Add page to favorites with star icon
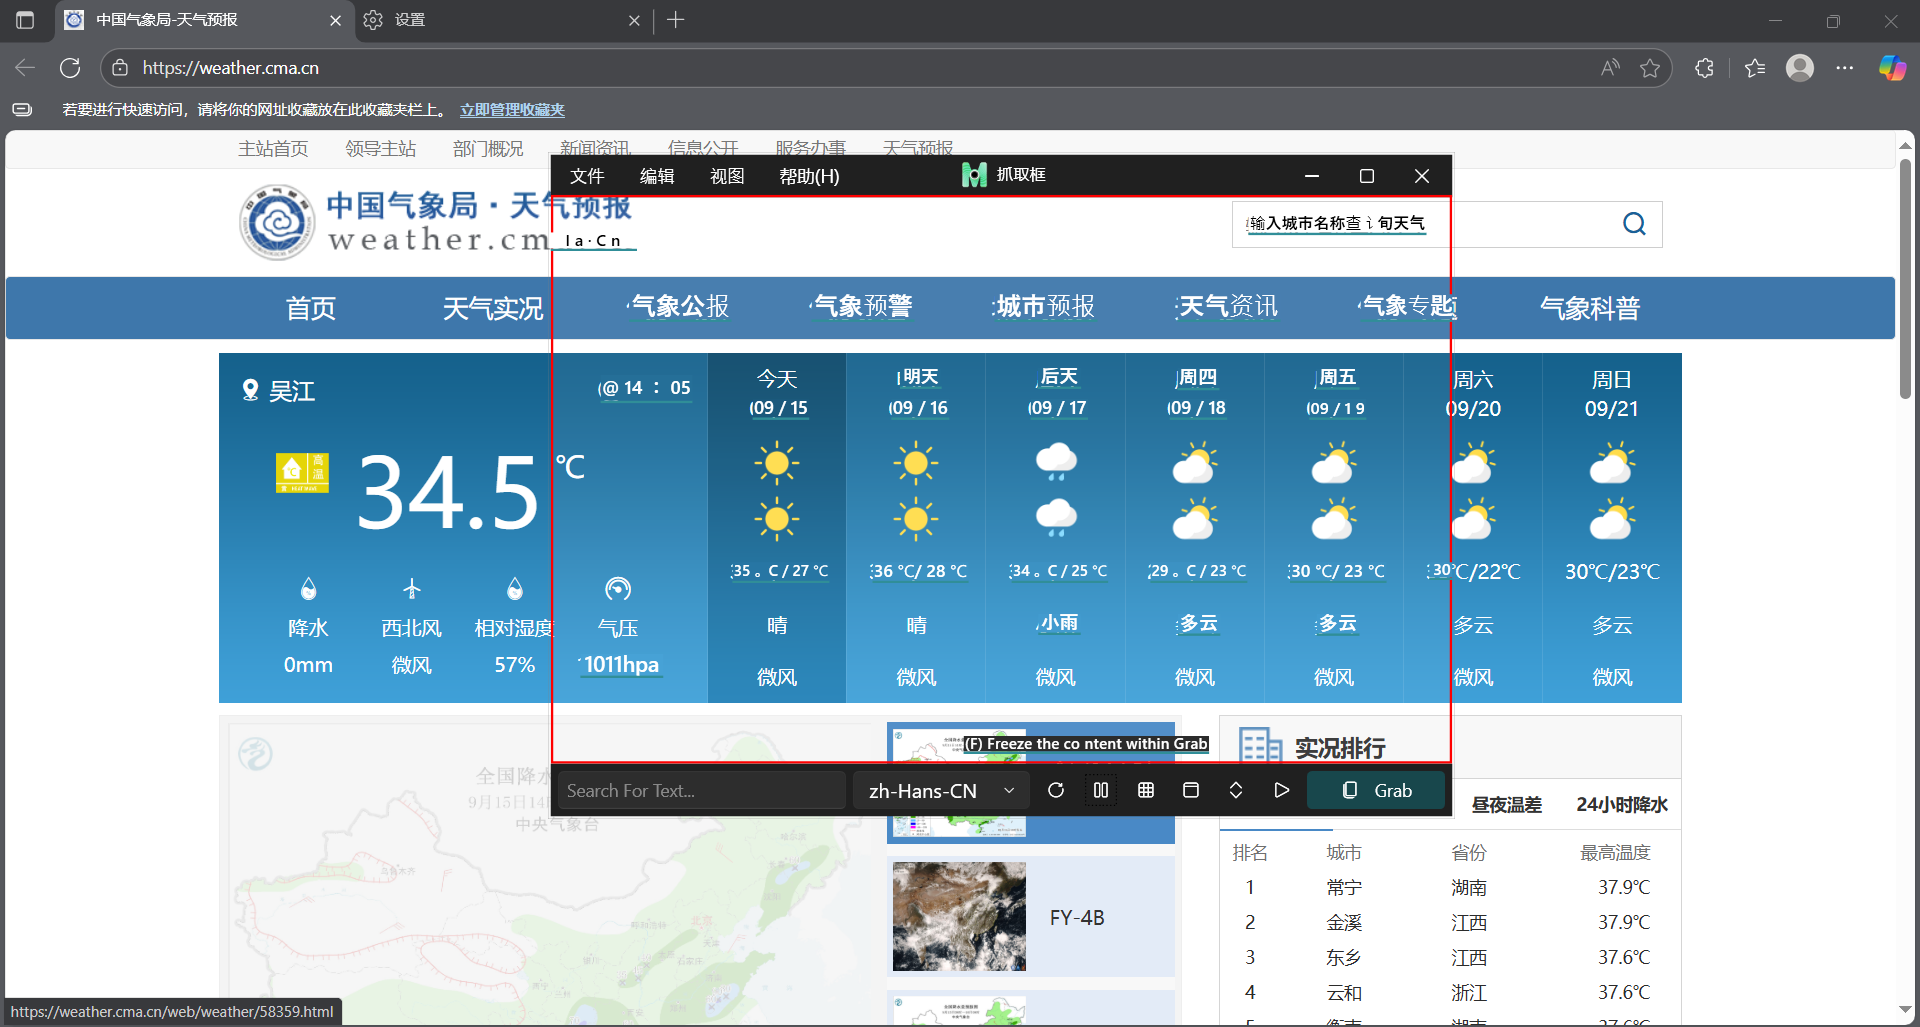 (1650, 68)
